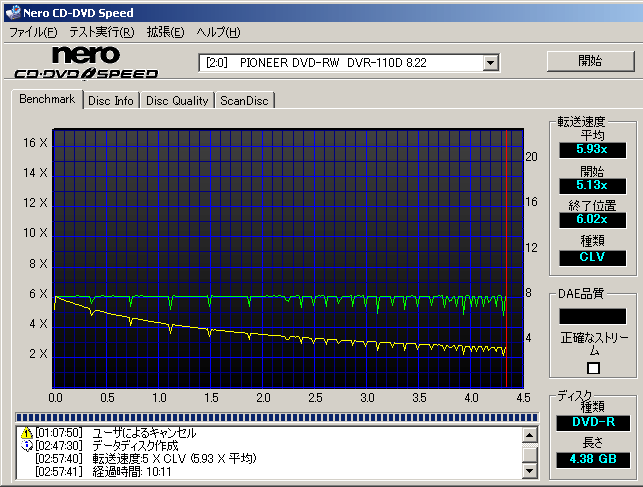The image size is (643, 487).
Task: Click the red position marker line on graph
Action: tap(506, 258)
